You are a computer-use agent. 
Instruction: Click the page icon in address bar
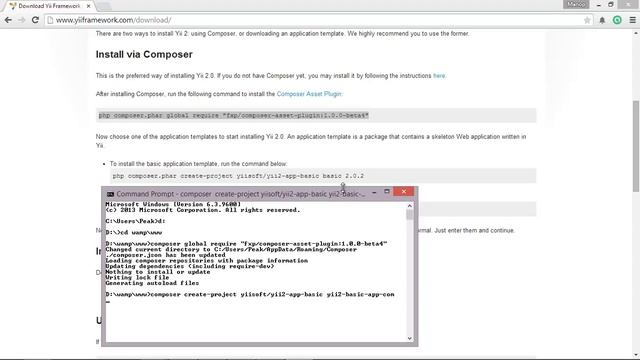(50, 20)
